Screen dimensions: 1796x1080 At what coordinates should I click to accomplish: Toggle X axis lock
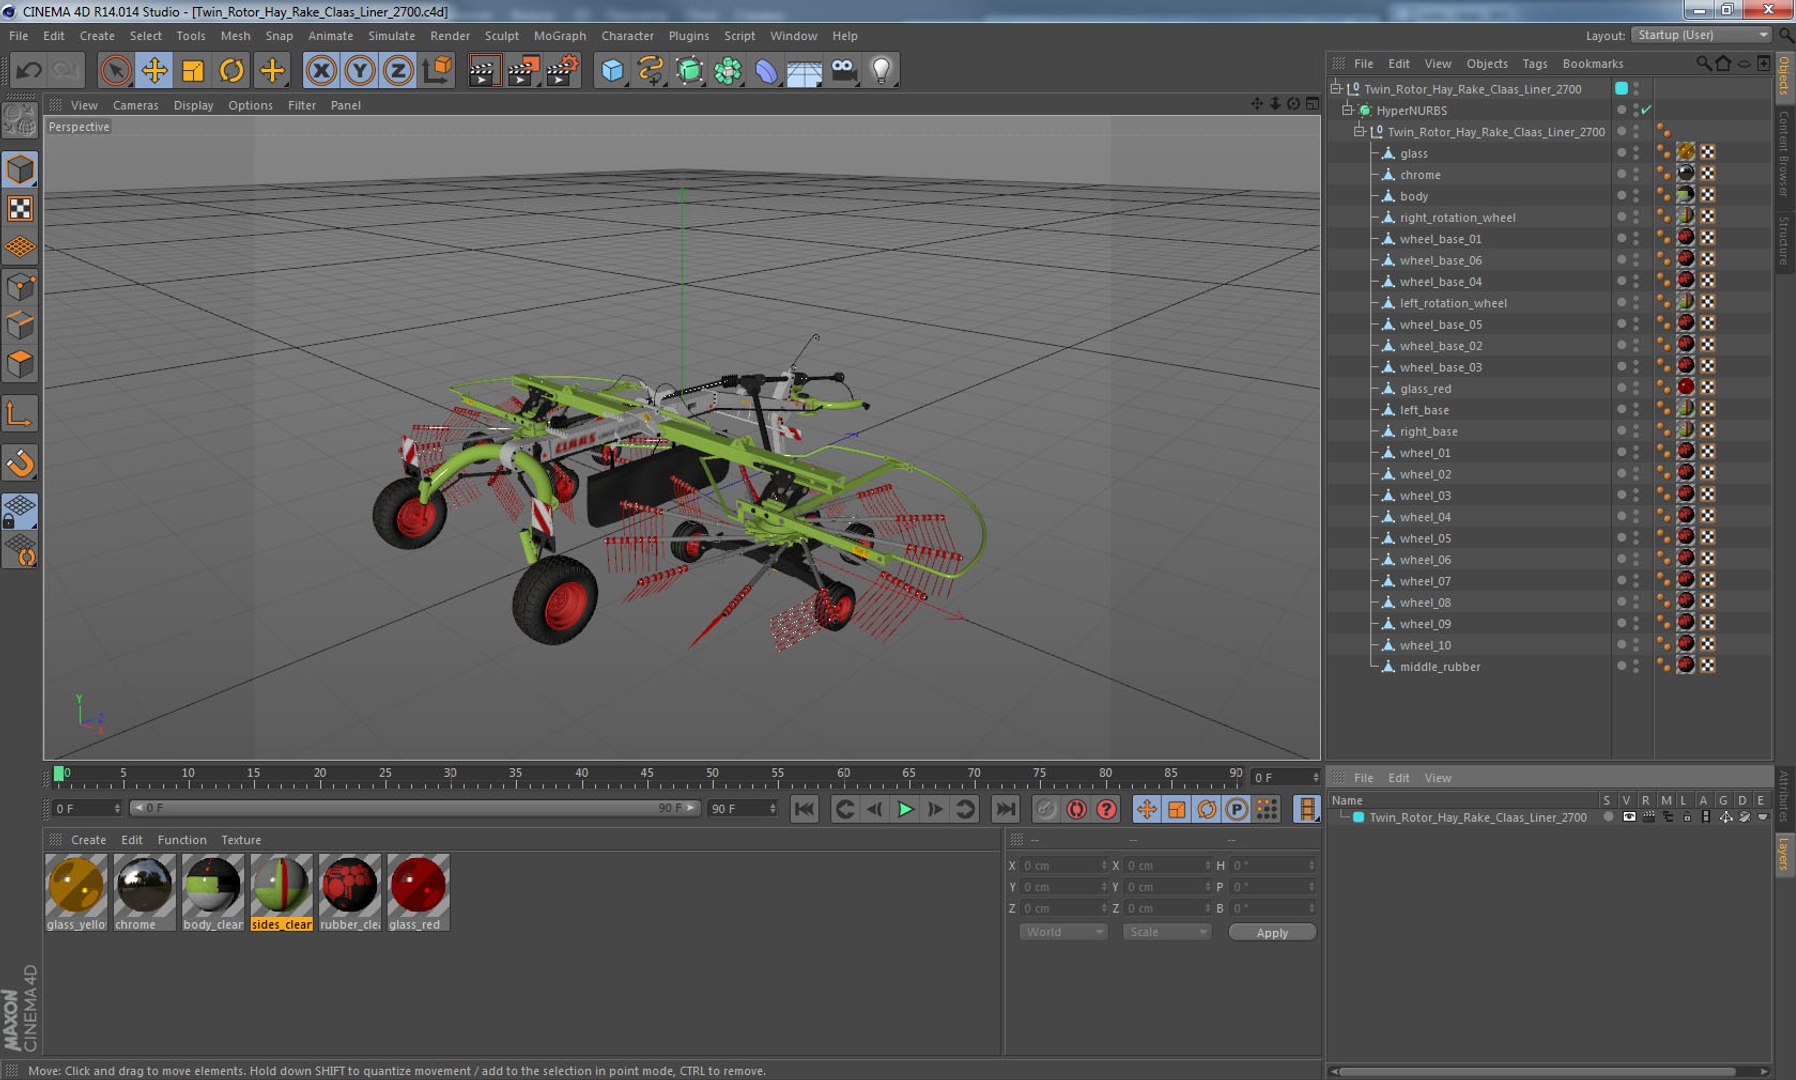pos(321,70)
